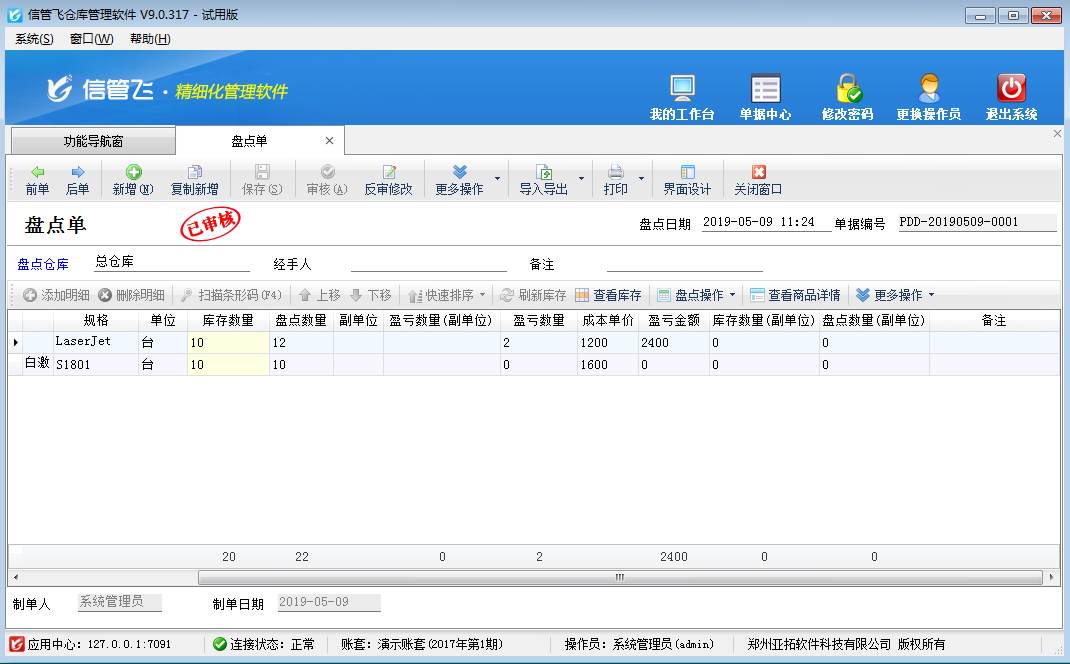Click 退出系统 power icon
Viewport: 1070px width, 664px height.
coord(1011,97)
